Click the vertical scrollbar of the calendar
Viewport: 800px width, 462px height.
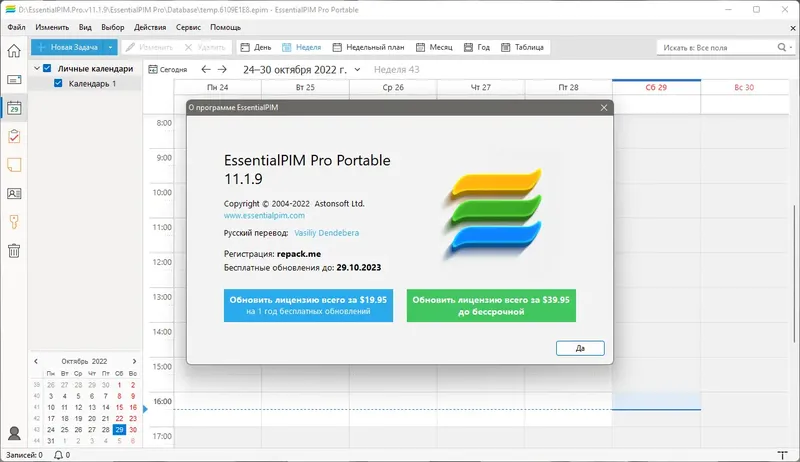(x=794, y=273)
